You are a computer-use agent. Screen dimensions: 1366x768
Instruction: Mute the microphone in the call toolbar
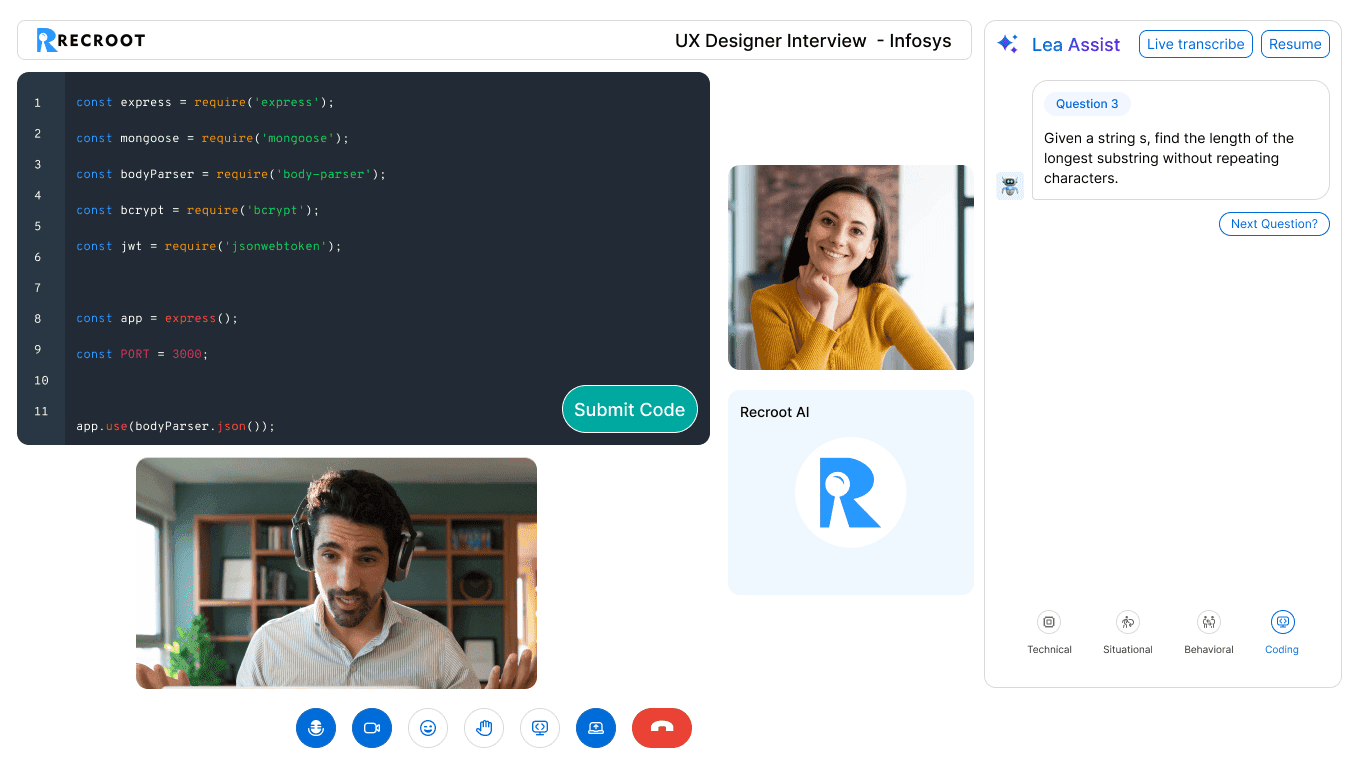[x=316, y=728]
